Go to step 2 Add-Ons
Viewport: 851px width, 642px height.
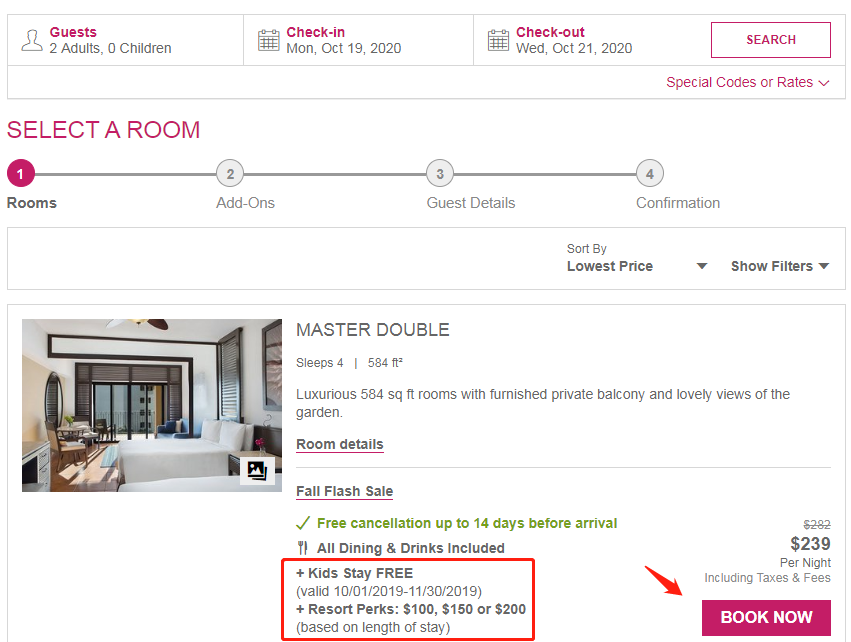click(230, 174)
